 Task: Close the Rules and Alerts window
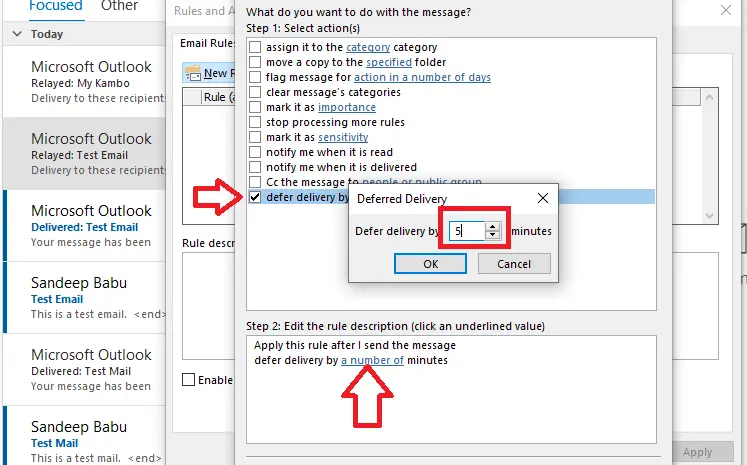[726, 10]
